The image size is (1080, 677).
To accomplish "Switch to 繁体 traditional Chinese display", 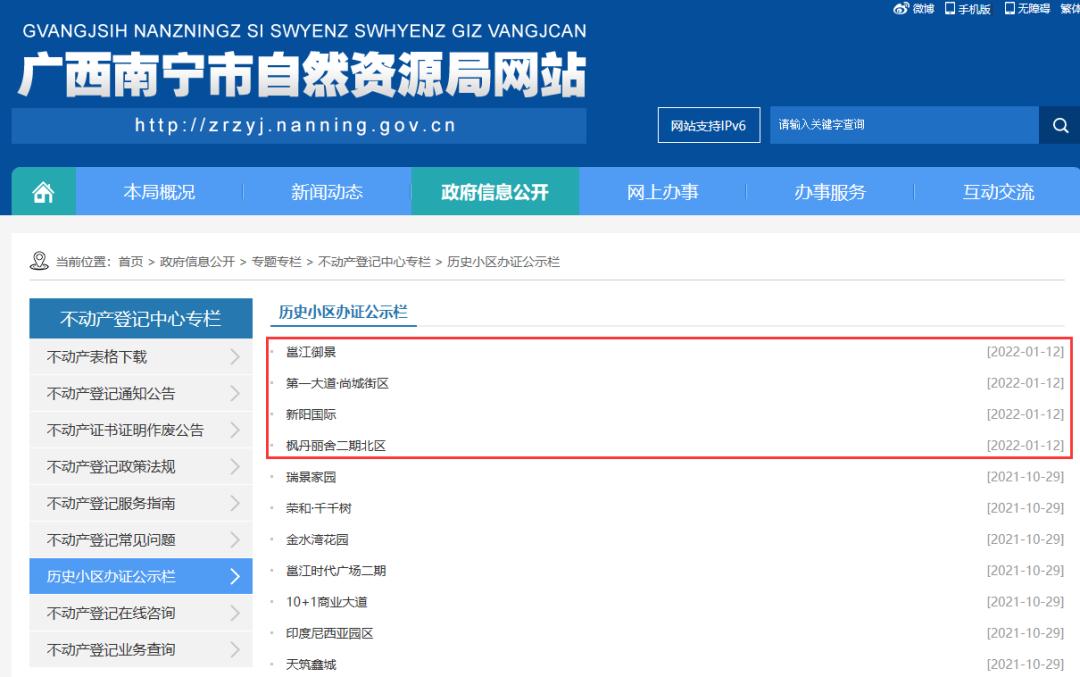I will [x=1069, y=8].
